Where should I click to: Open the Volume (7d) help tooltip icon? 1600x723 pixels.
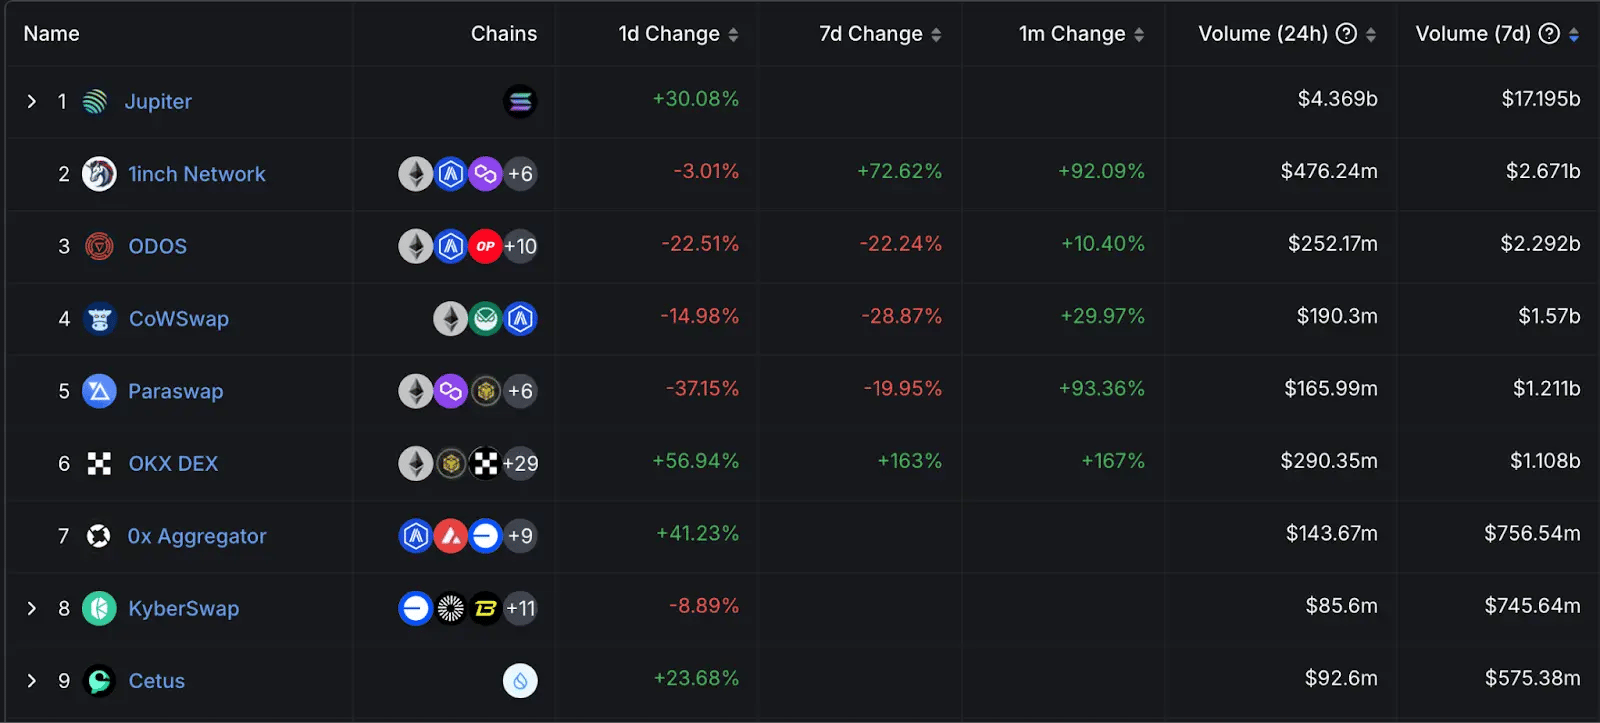pos(1546,32)
